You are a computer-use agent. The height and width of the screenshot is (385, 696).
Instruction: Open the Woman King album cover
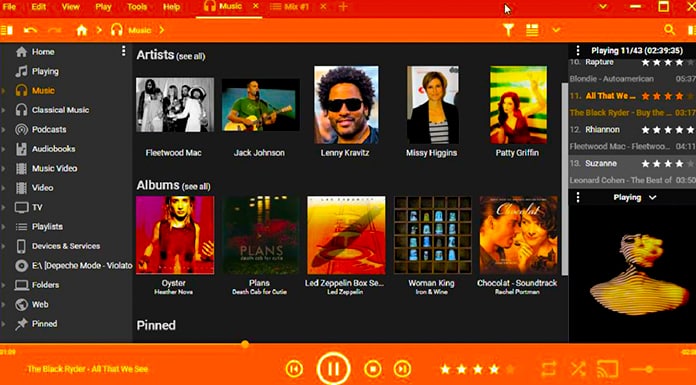coord(433,235)
